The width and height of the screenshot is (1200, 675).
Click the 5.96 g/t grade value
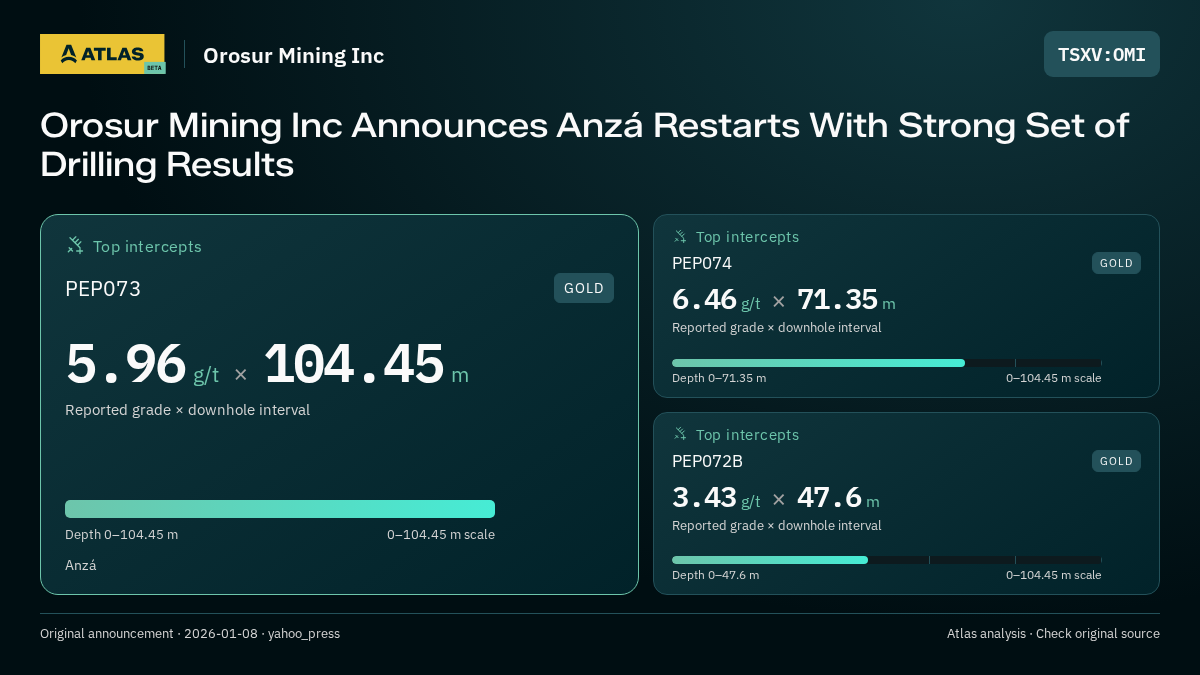(x=142, y=365)
